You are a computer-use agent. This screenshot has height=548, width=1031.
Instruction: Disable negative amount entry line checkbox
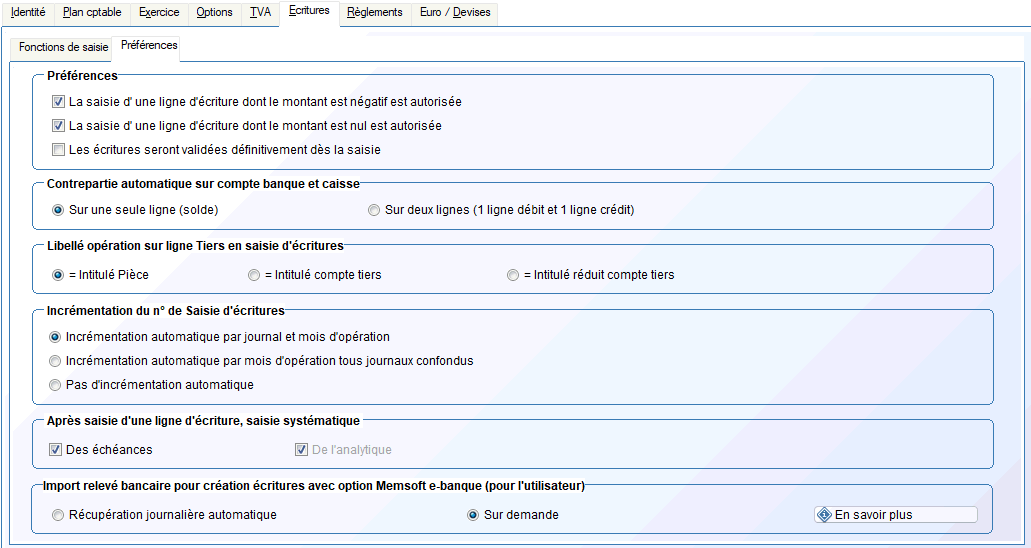tap(58, 102)
